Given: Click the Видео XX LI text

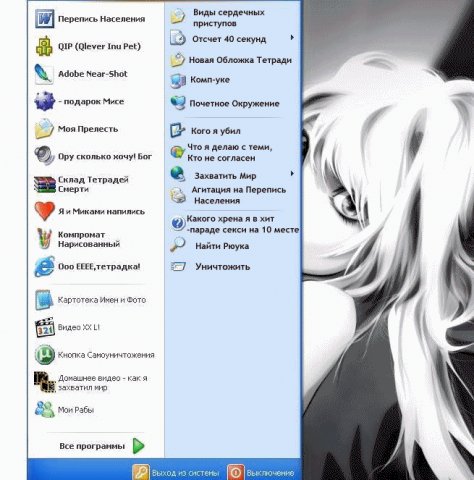Looking at the screenshot, I should 79,327.
